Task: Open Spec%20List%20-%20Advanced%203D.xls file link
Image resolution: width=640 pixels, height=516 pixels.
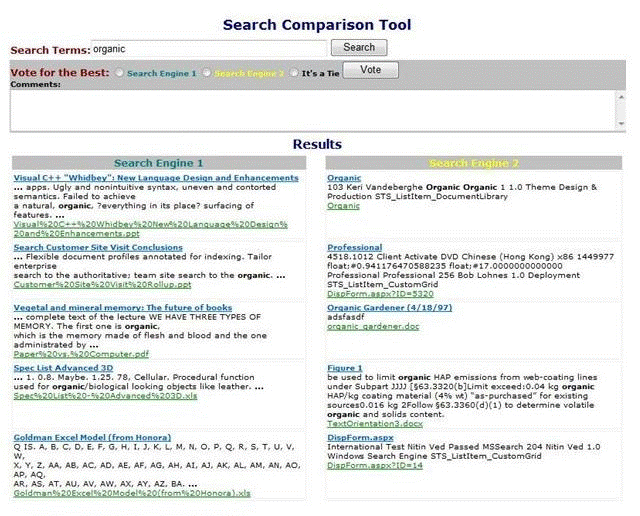Action: click(x=105, y=396)
